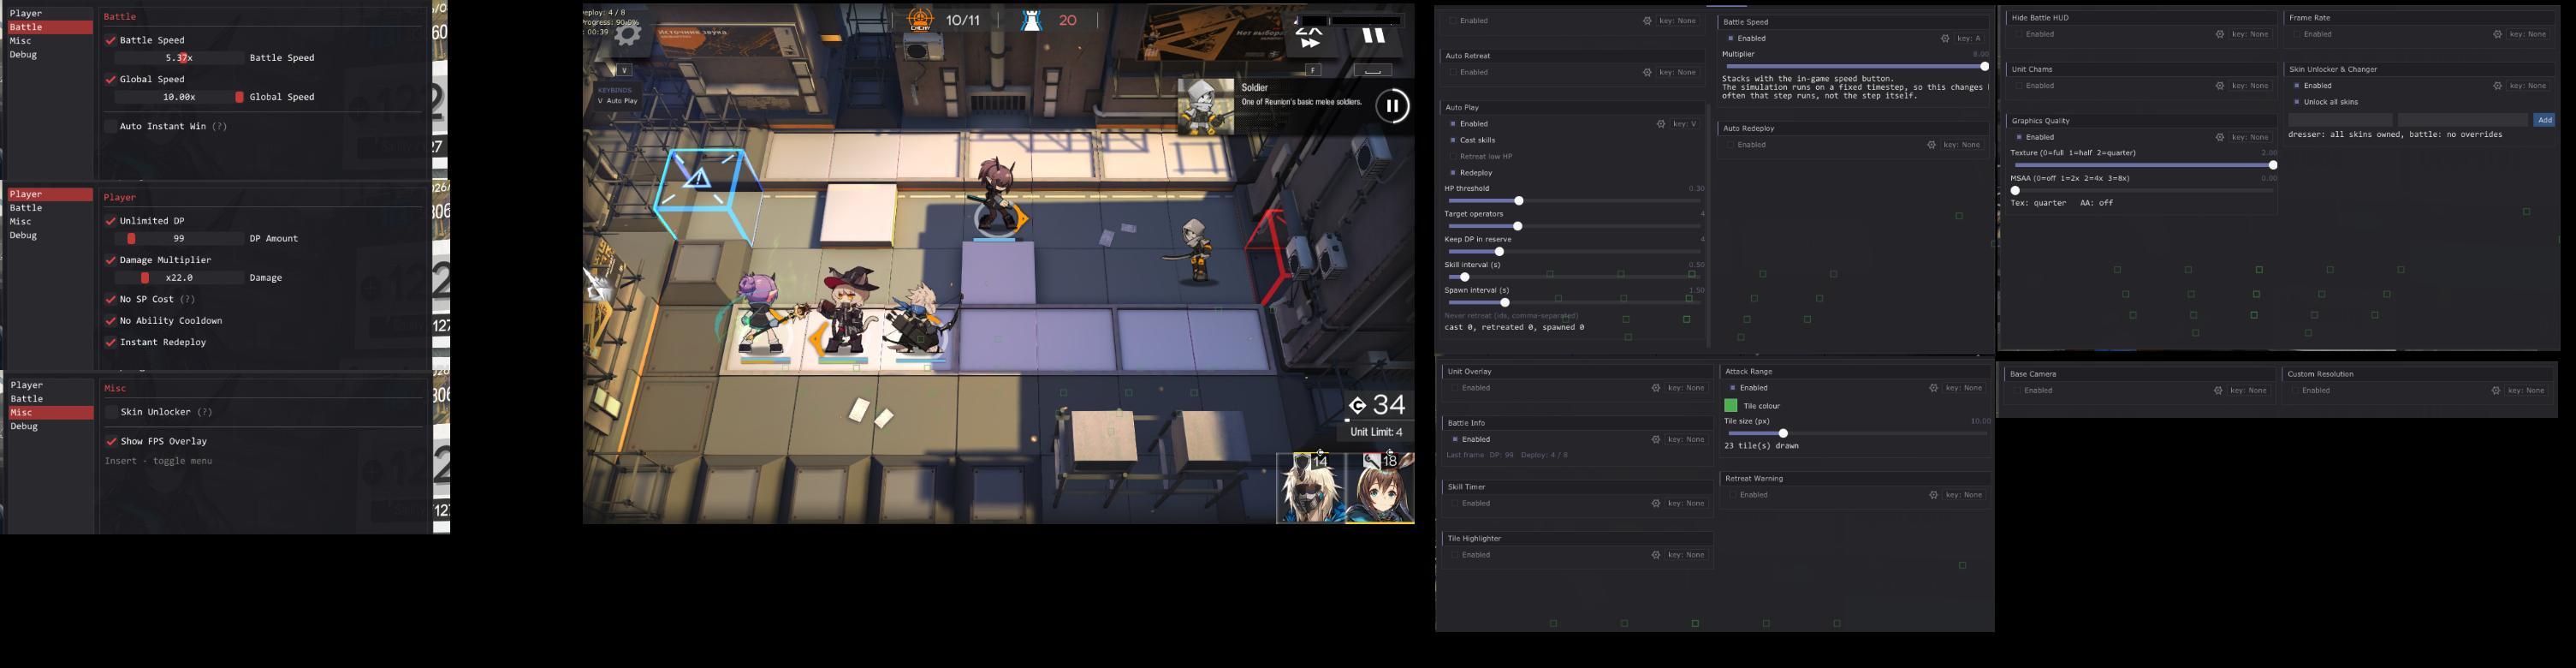Adjust the HP threshold slider
Image resolution: width=2576 pixels, height=668 pixels.
pyautogui.click(x=1574, y=201)
